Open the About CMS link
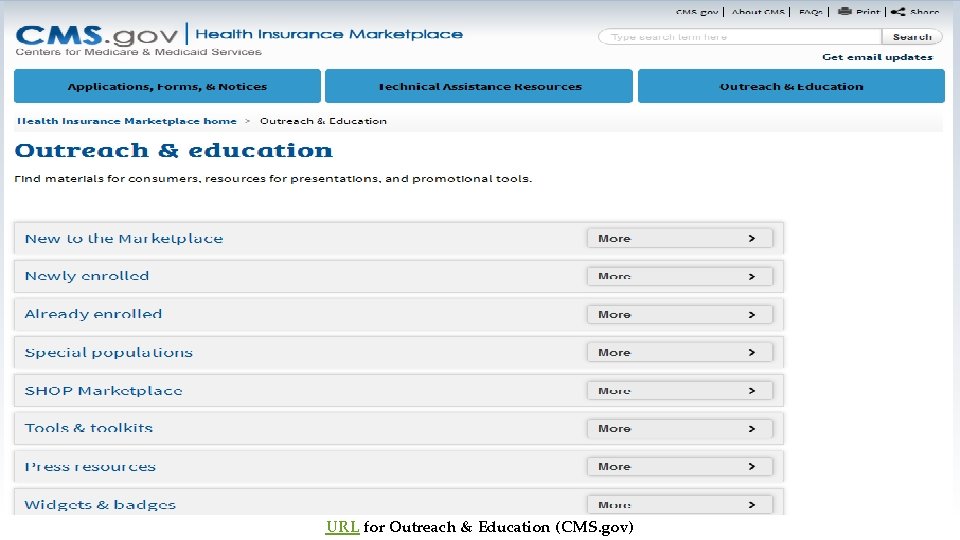Image resolution: width=960 pixels, height=540 pixels. click(758, 12)
